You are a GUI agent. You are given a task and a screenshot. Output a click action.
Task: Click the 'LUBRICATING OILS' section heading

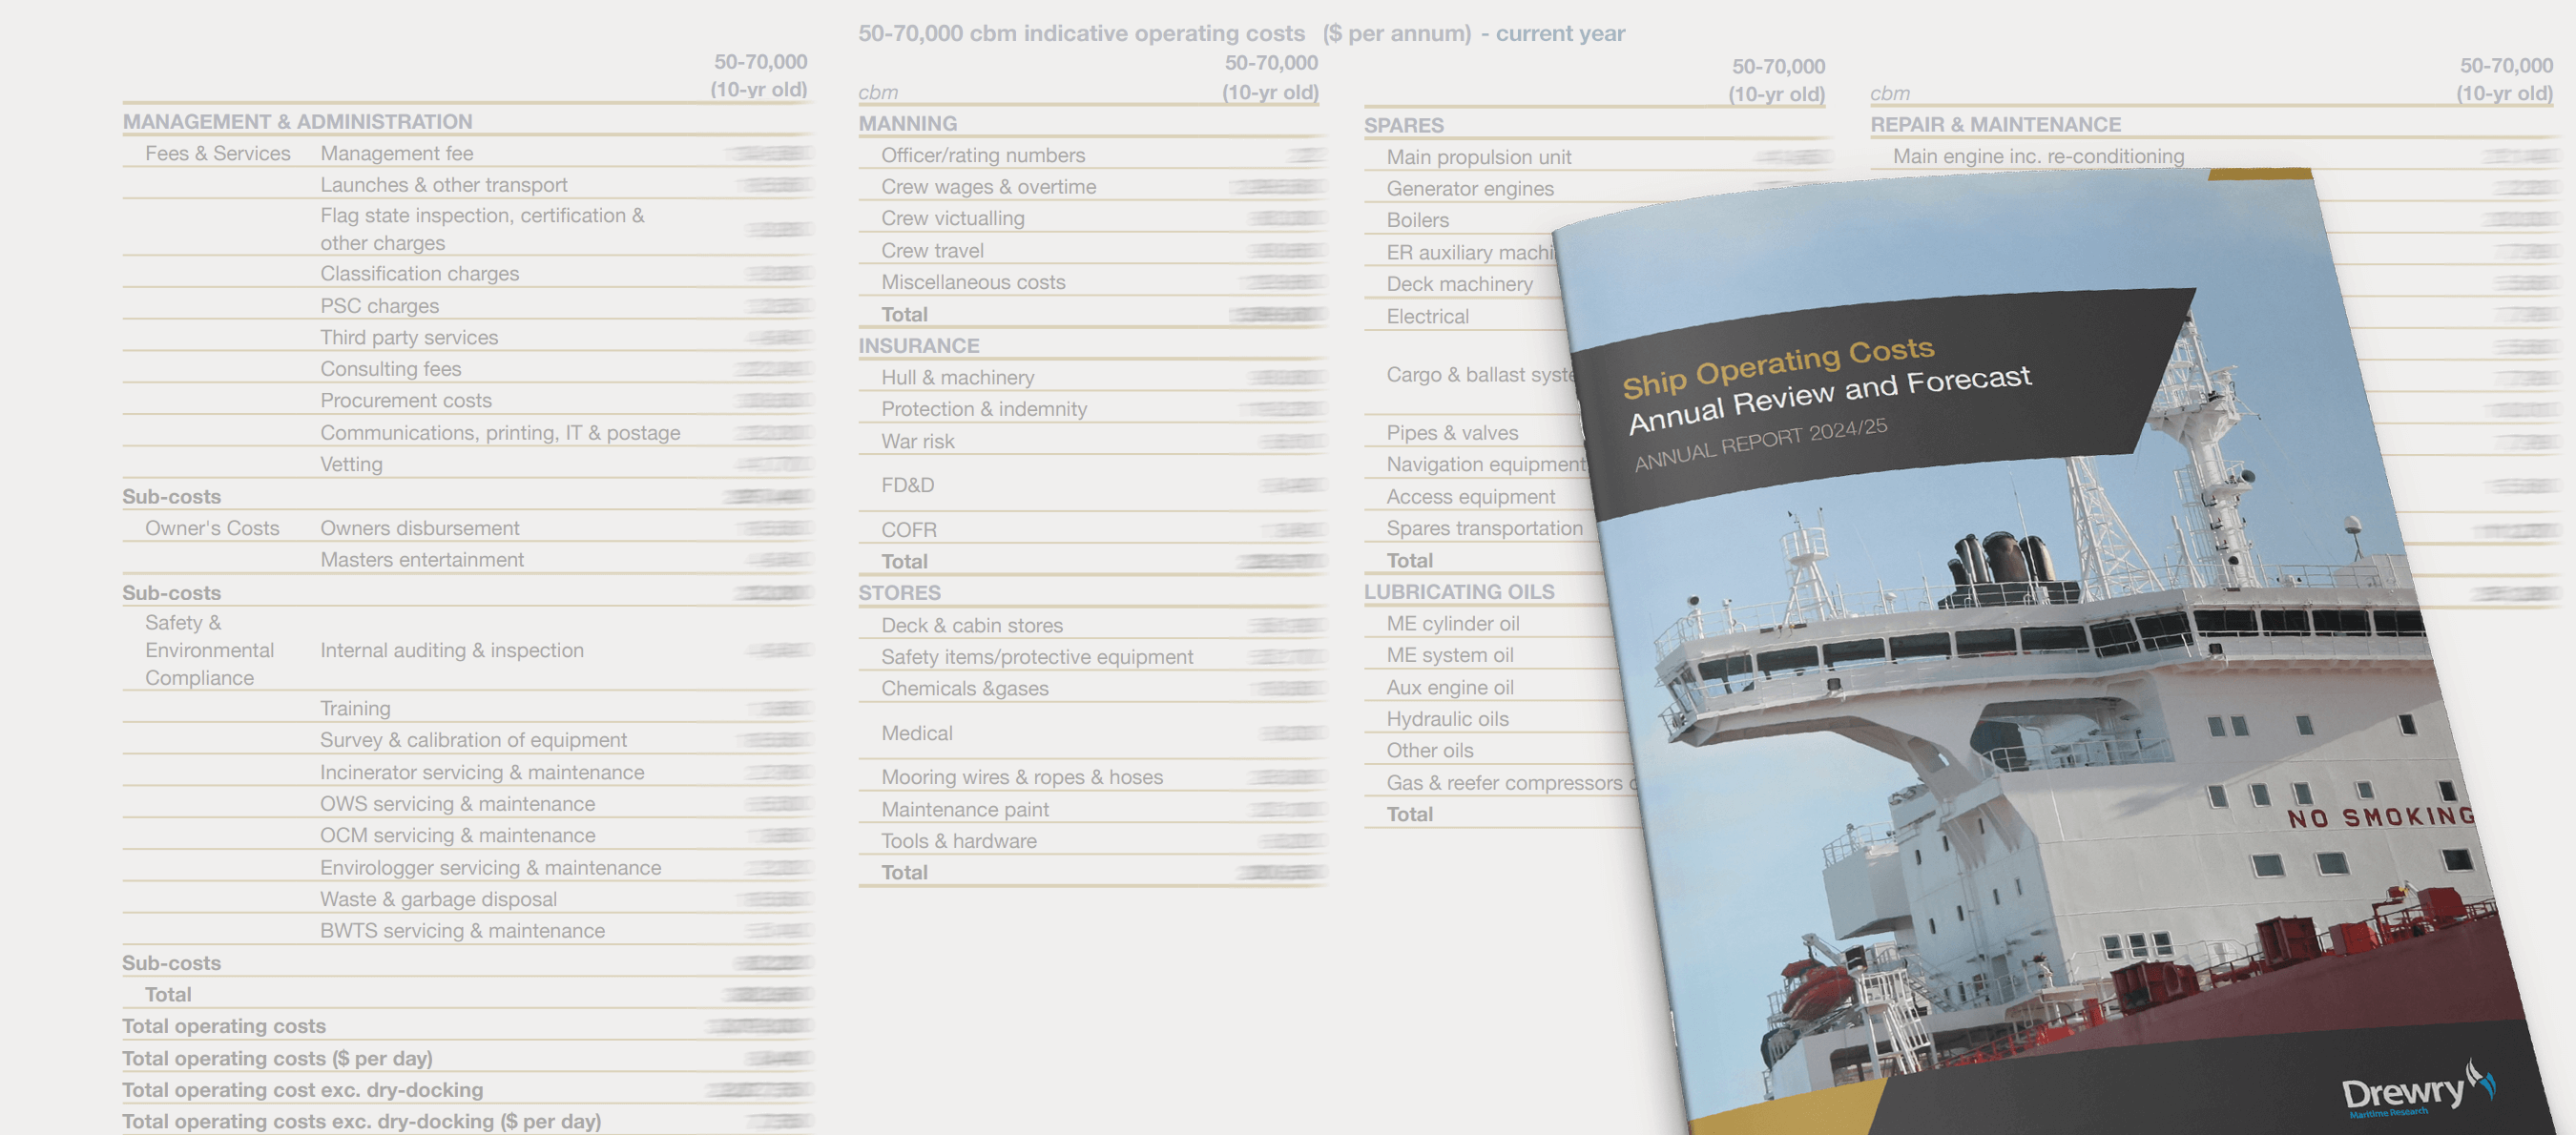1459,591
